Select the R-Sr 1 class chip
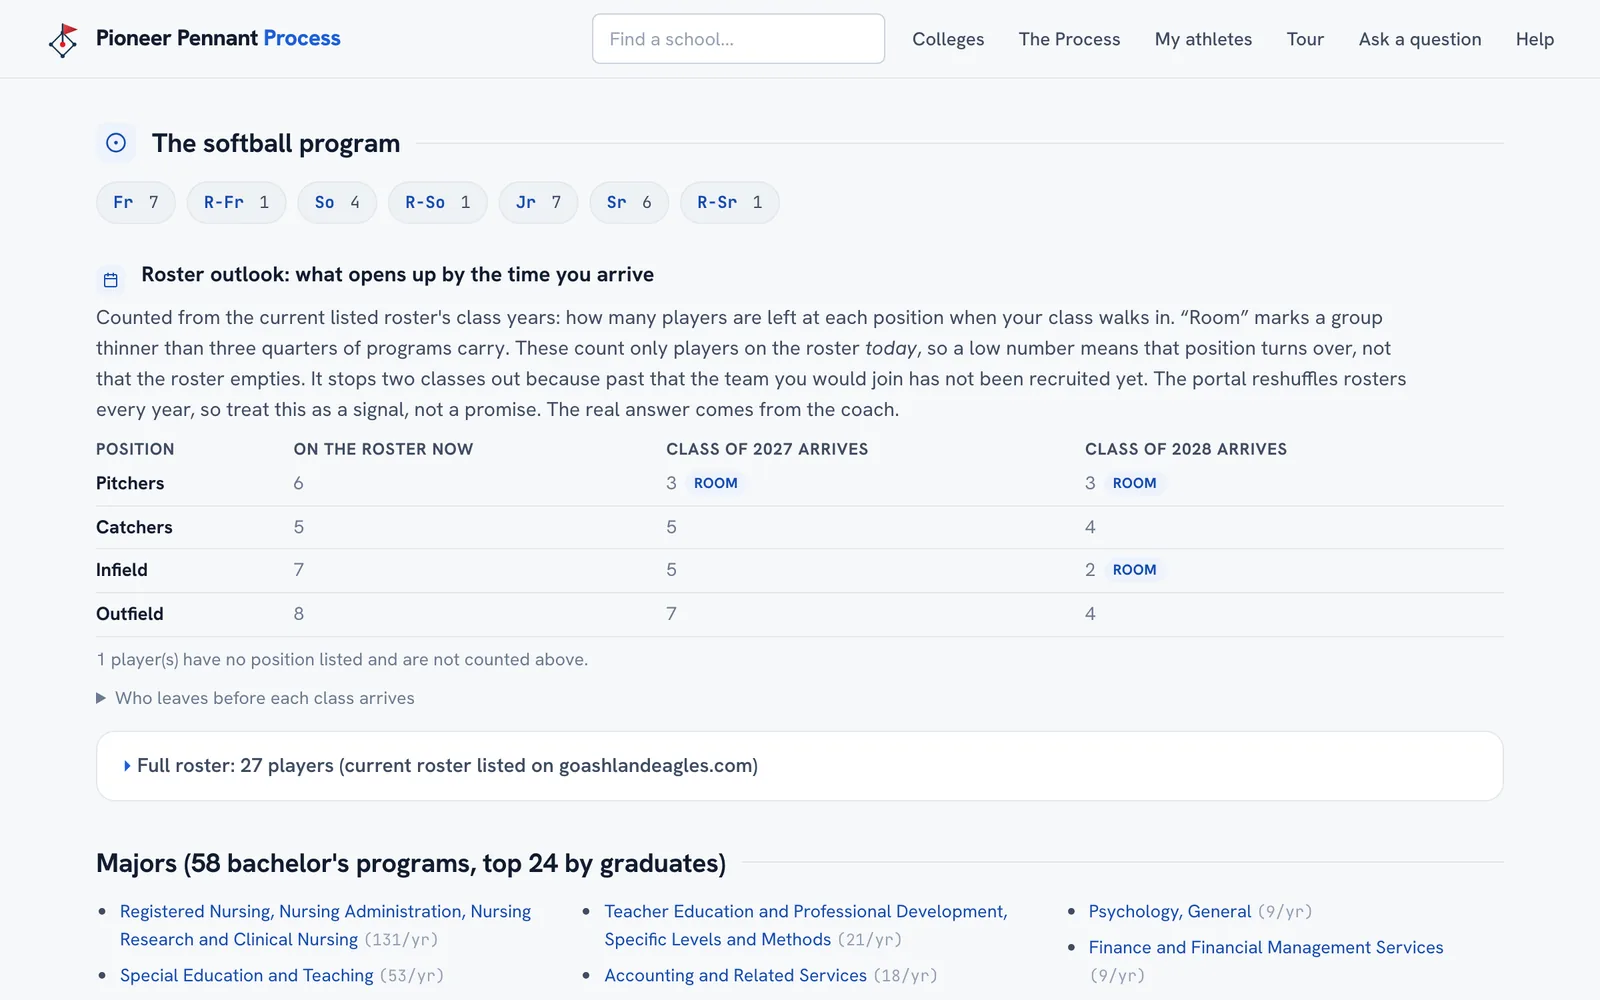 [x=729, y=203]
